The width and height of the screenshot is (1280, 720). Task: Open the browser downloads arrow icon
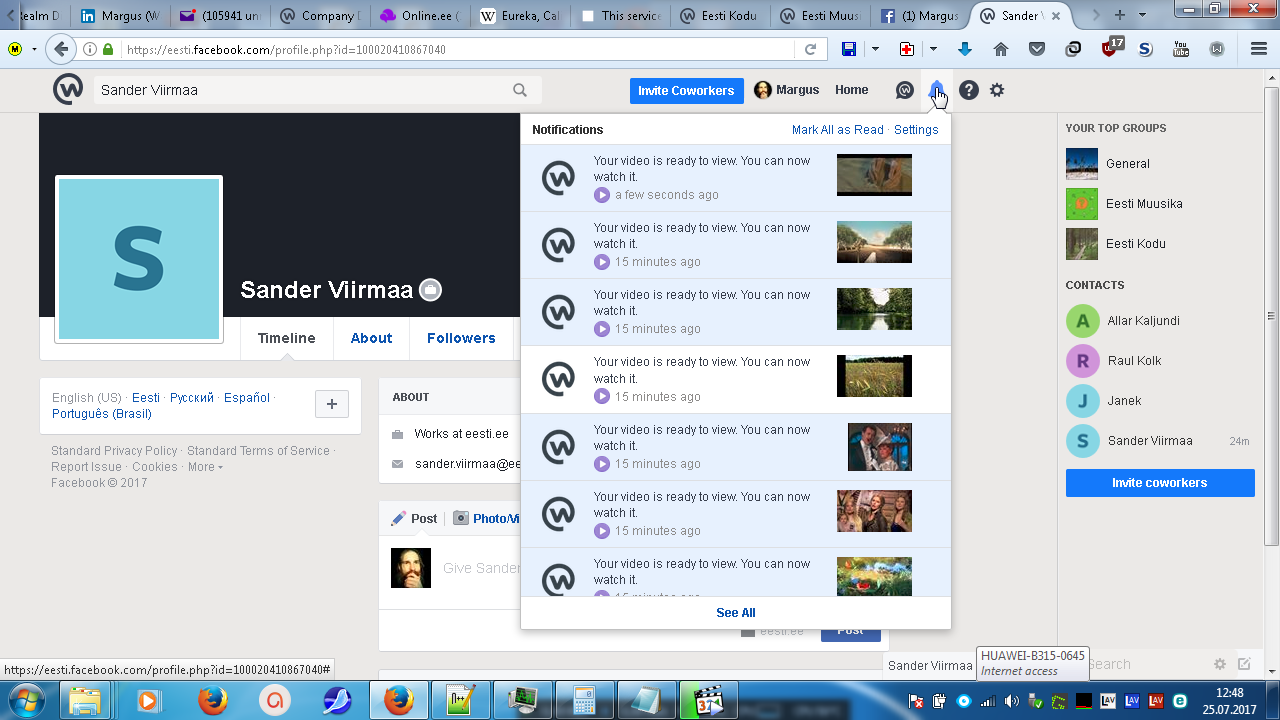pos(965,49)
